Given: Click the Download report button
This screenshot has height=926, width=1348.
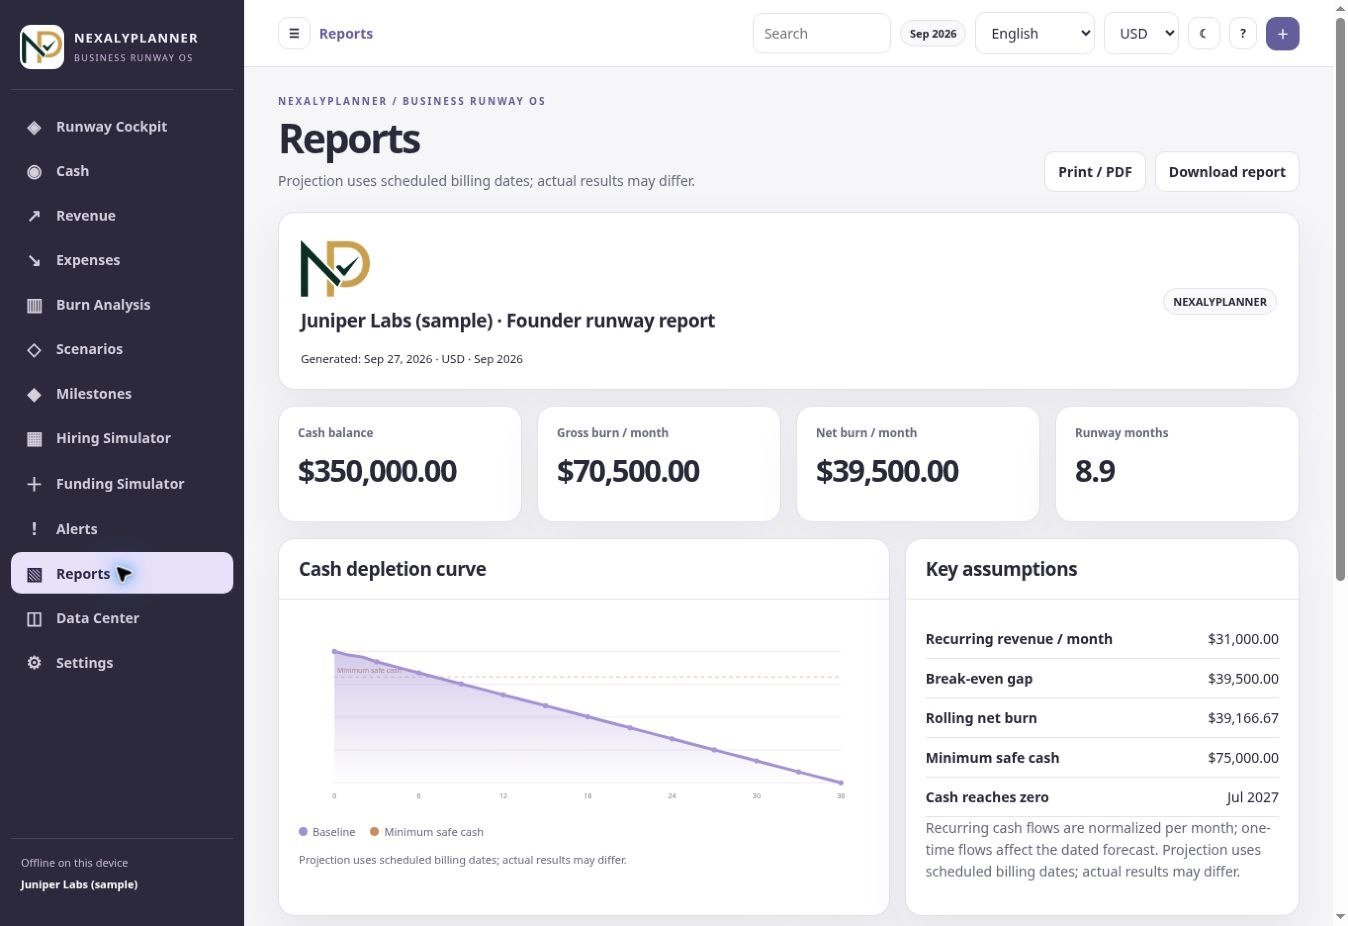Looking at the screenshot, I should [x=1227, y=172].
